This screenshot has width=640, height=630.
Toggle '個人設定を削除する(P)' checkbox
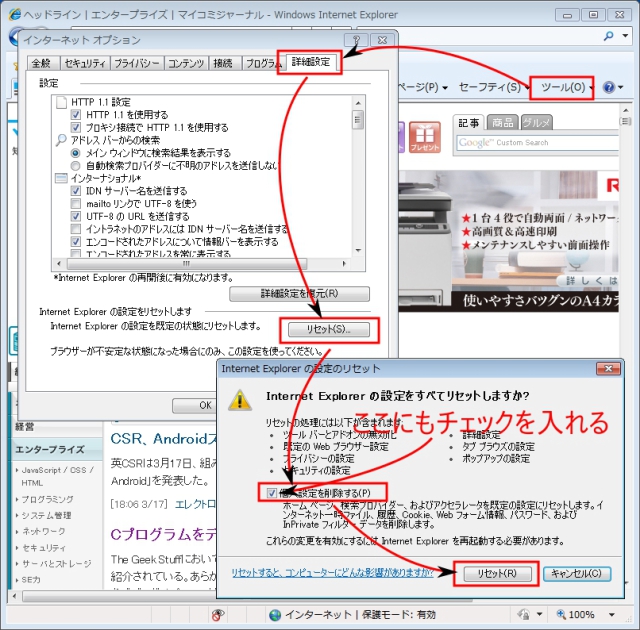click(272, 493)
